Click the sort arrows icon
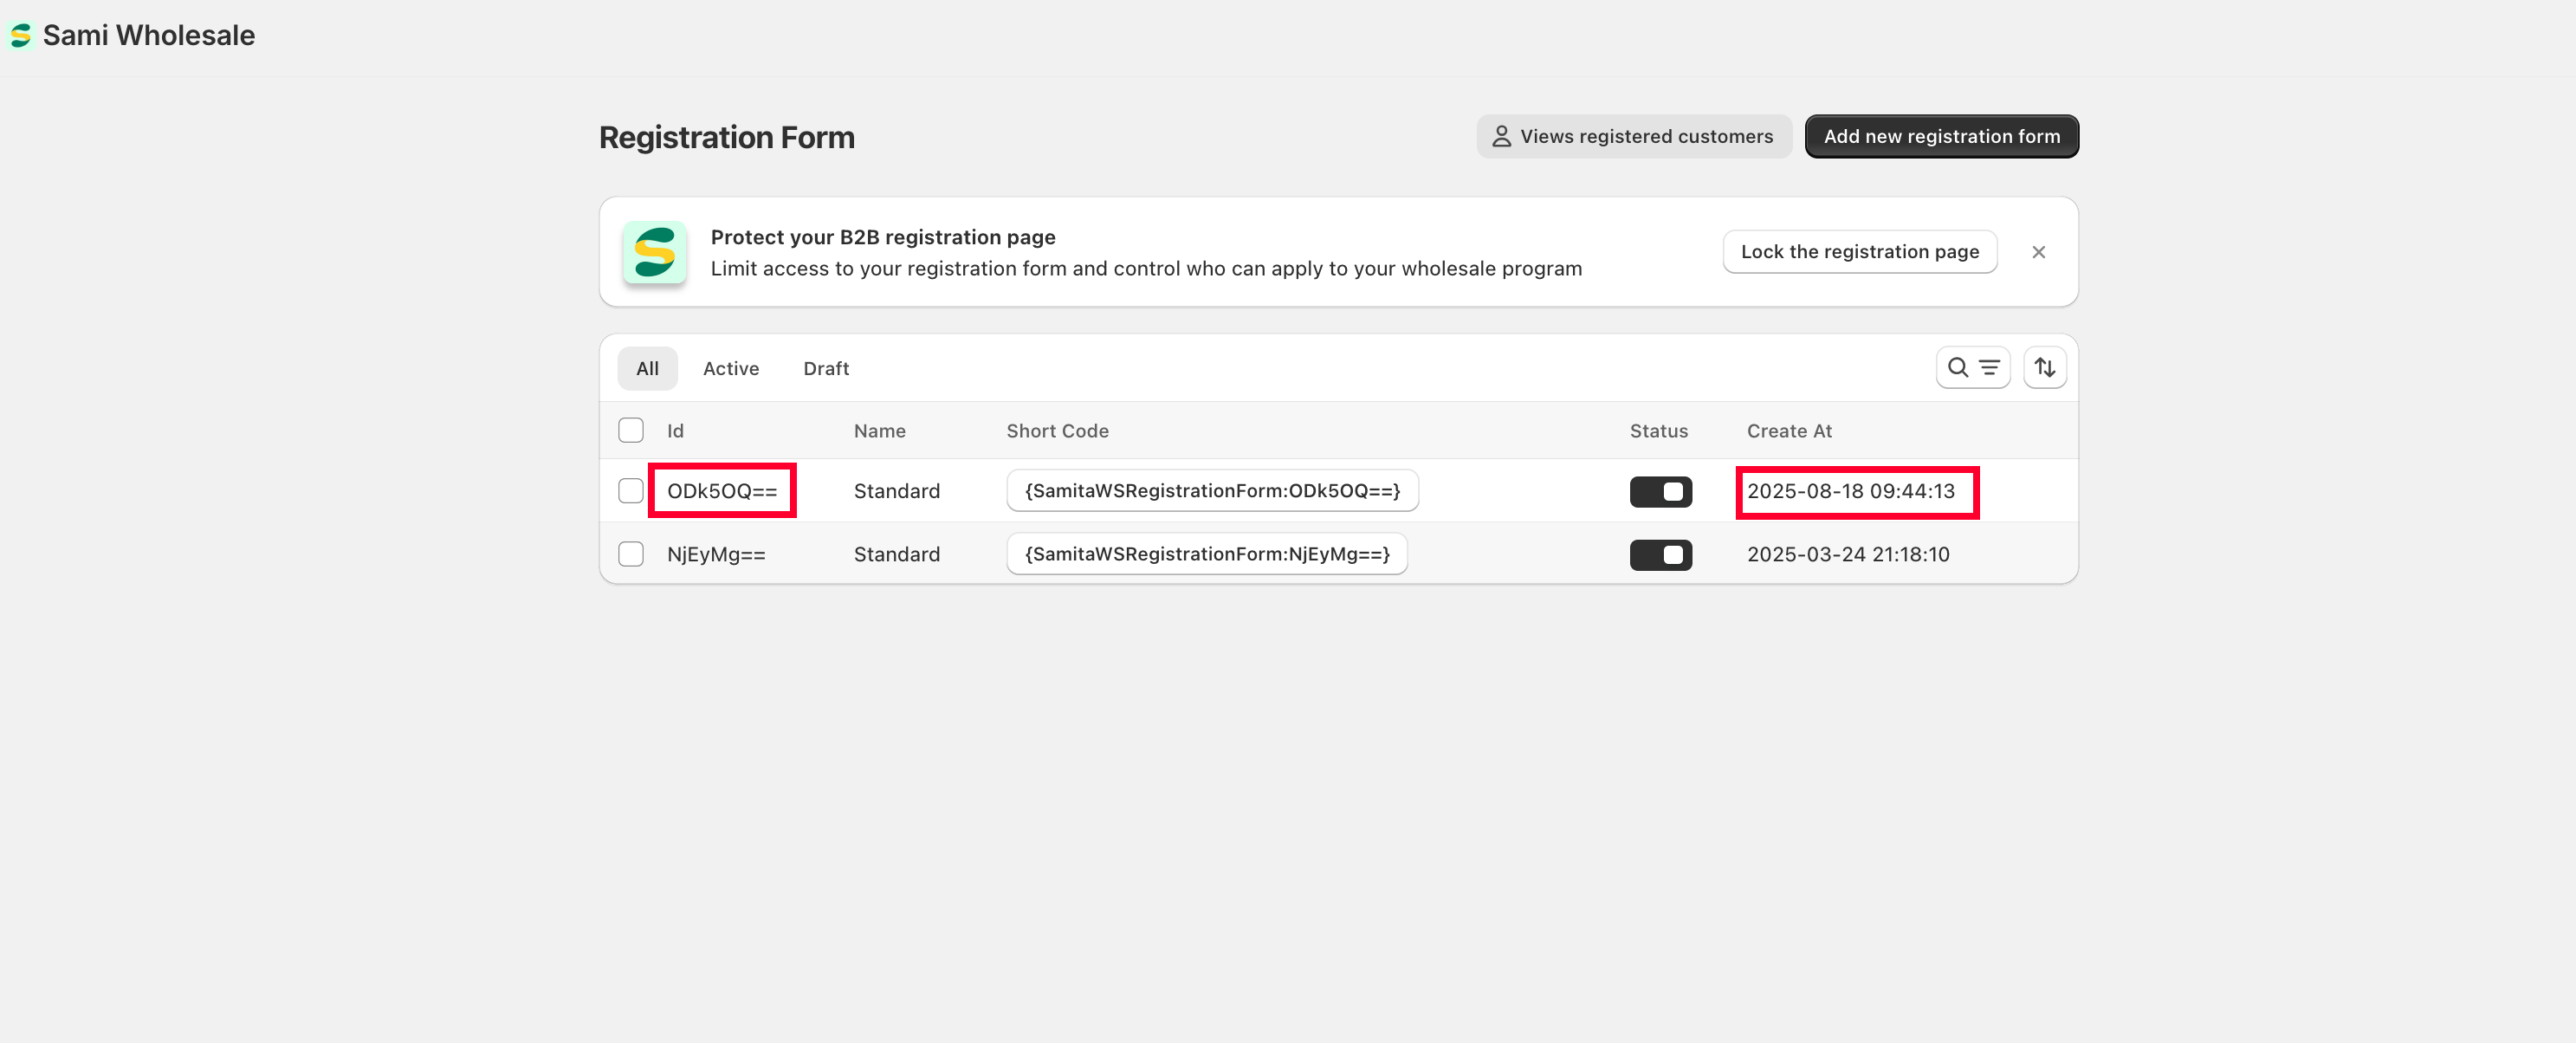 (x=2044, y=368)
